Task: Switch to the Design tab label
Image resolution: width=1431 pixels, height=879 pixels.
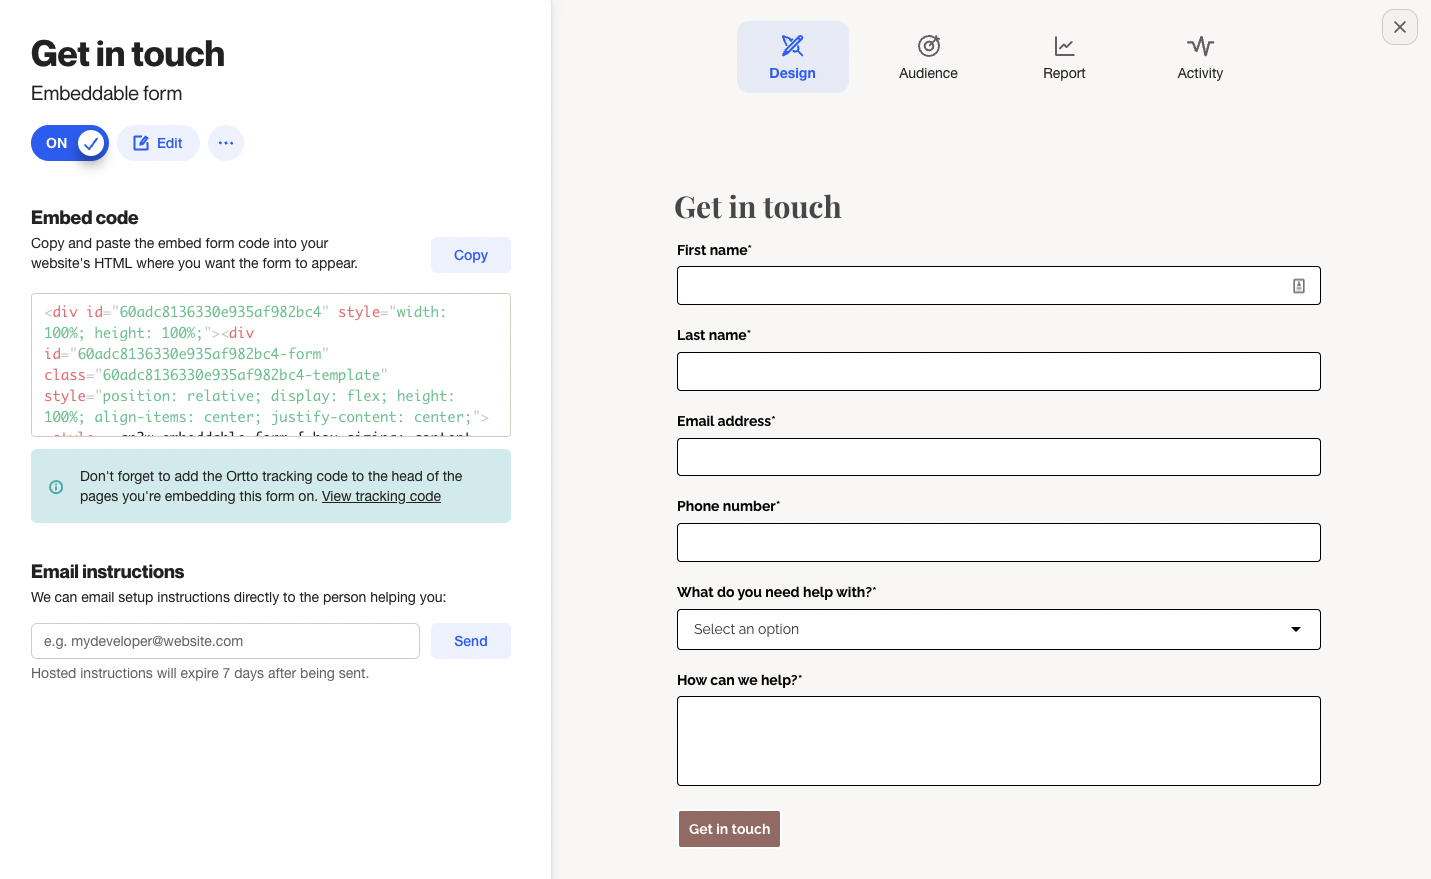Action: pyautogui.click(x=793, y=74)
